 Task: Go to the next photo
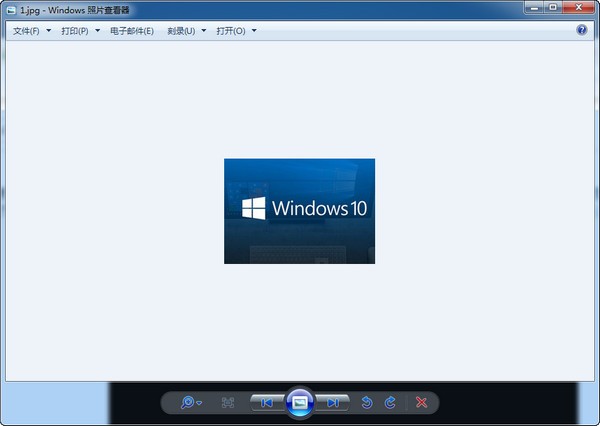coord(332,402)
